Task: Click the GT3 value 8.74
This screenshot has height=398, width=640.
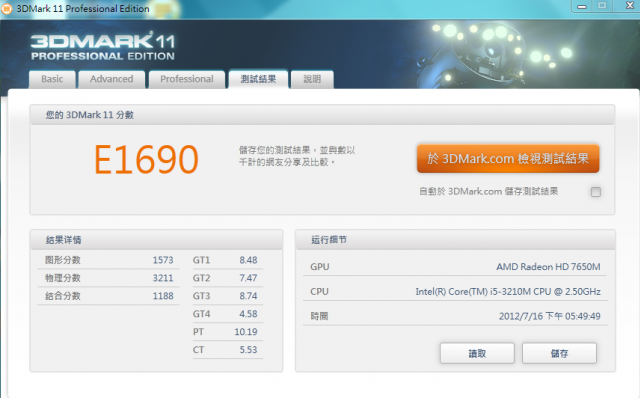Action: 248,296
